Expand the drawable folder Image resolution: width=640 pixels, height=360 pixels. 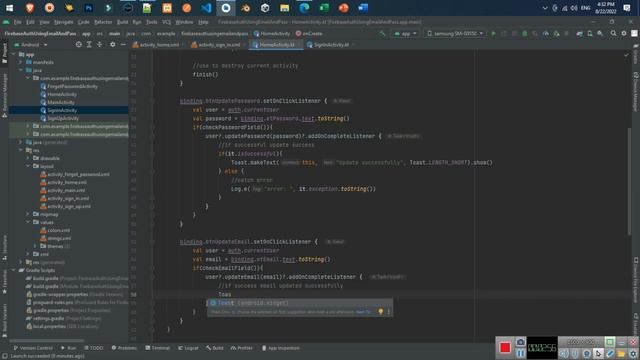pyautogui.click(x=28, y=158)
